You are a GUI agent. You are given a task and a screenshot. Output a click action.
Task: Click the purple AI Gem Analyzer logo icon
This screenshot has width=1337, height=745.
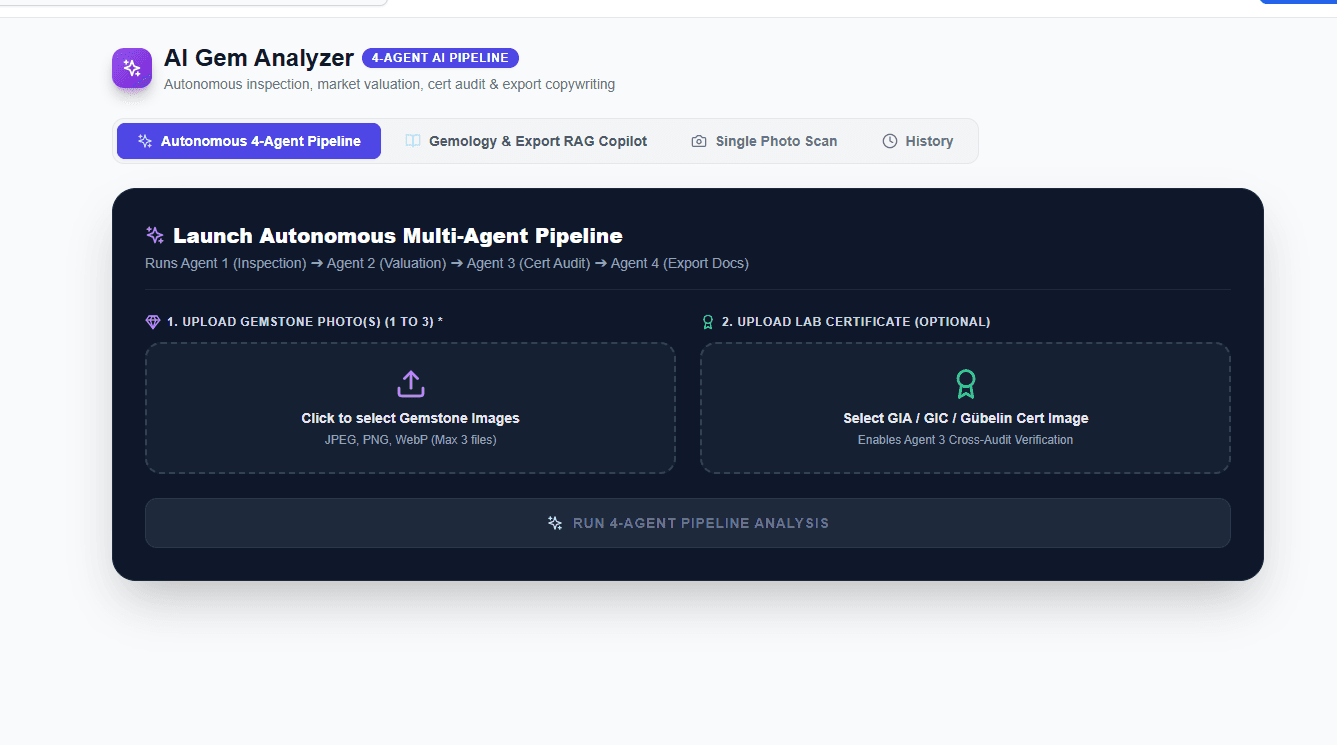[x=132, y=68]
